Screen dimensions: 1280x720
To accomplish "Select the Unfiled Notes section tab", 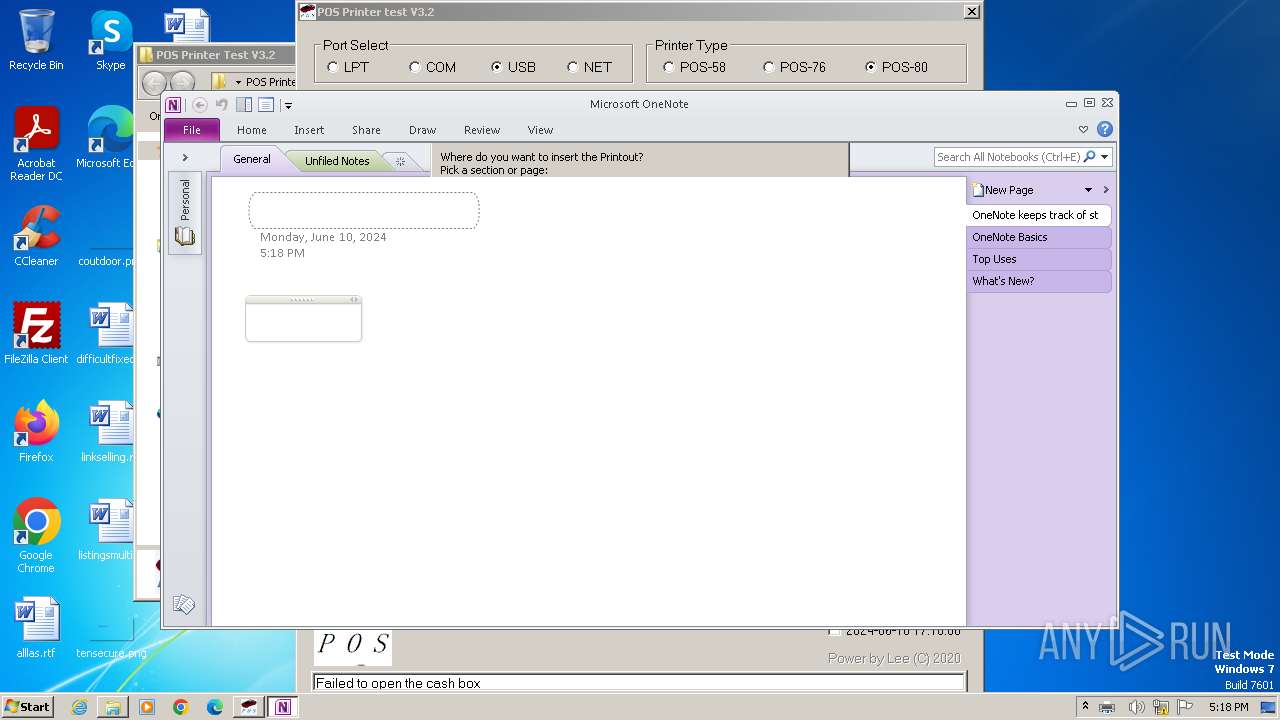I will [x=337, y=160].
